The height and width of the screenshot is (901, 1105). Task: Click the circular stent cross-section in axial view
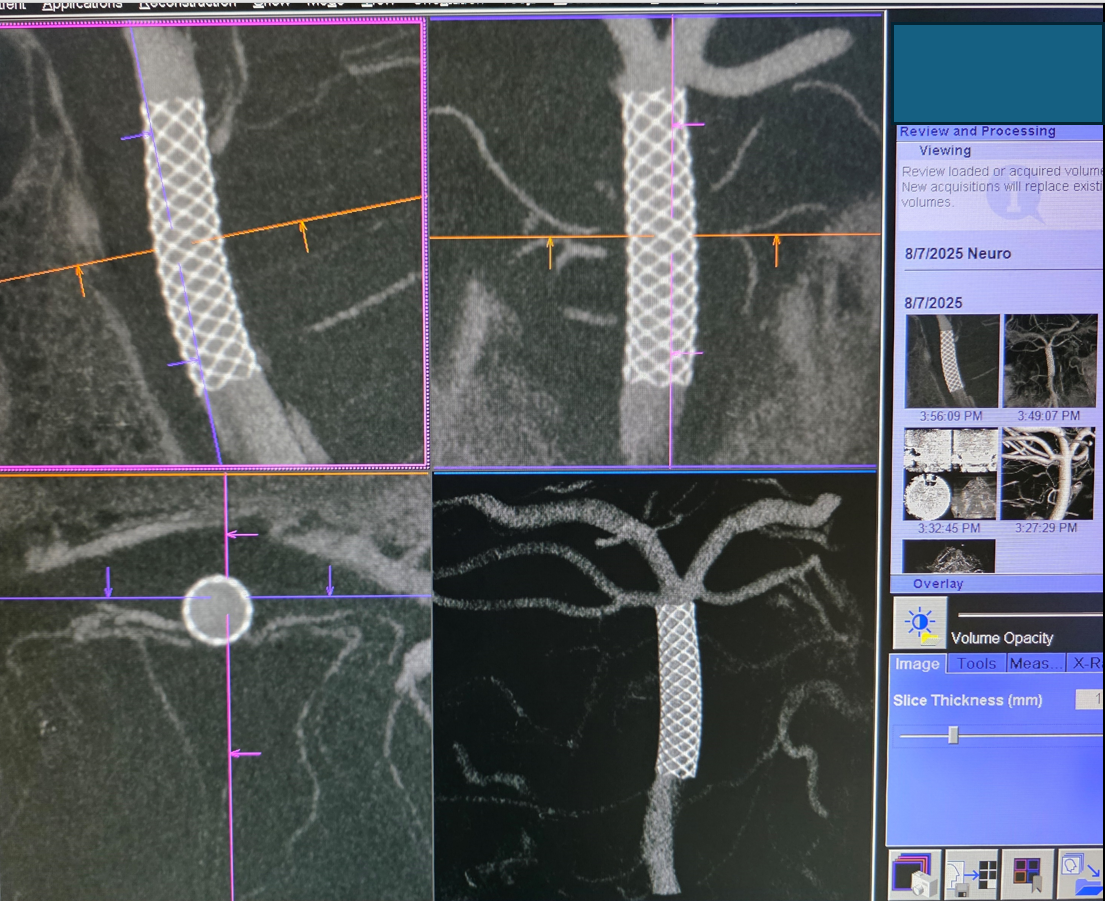pos(217,609)
